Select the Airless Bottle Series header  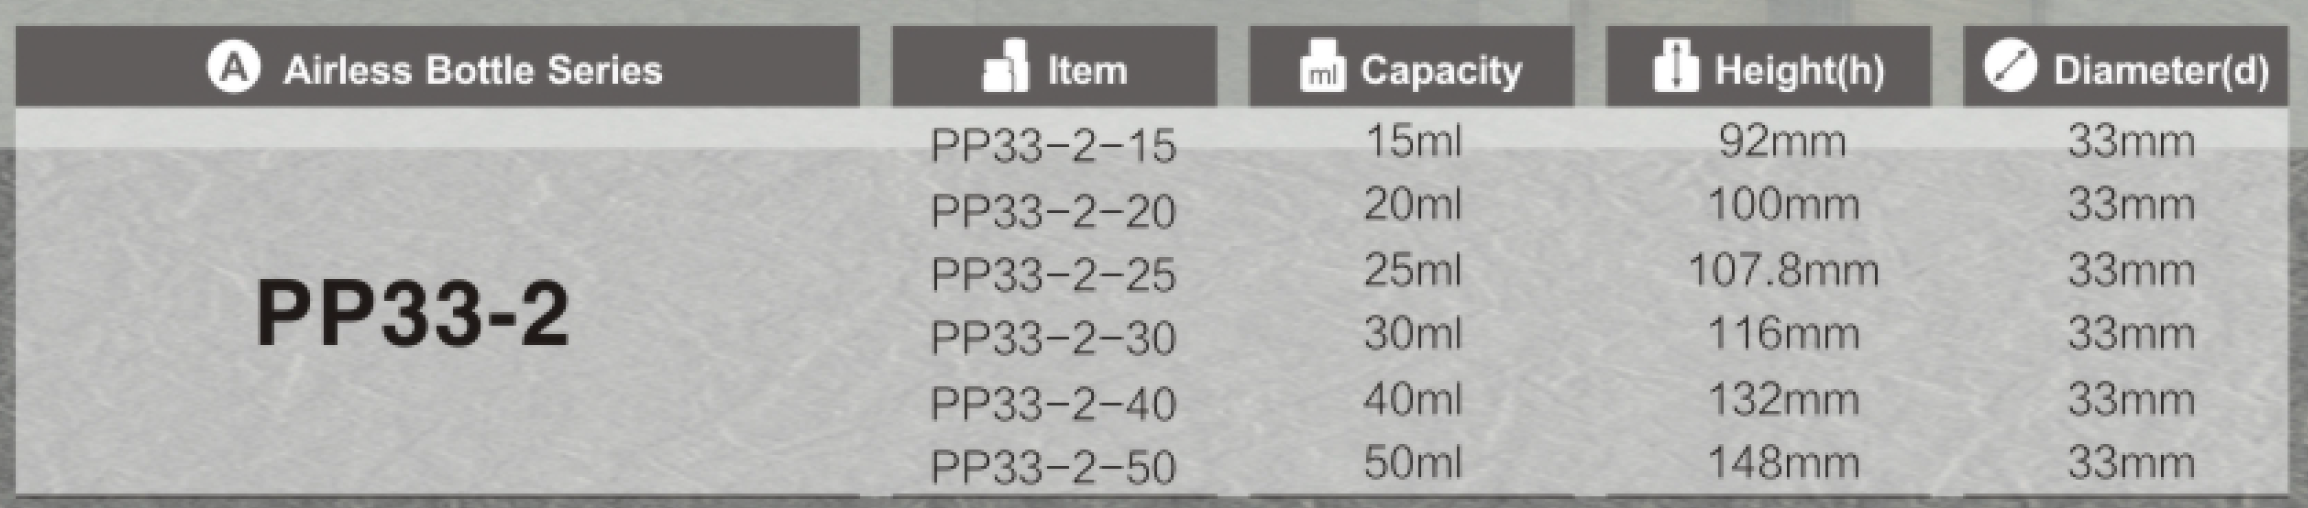coord(437,66)
